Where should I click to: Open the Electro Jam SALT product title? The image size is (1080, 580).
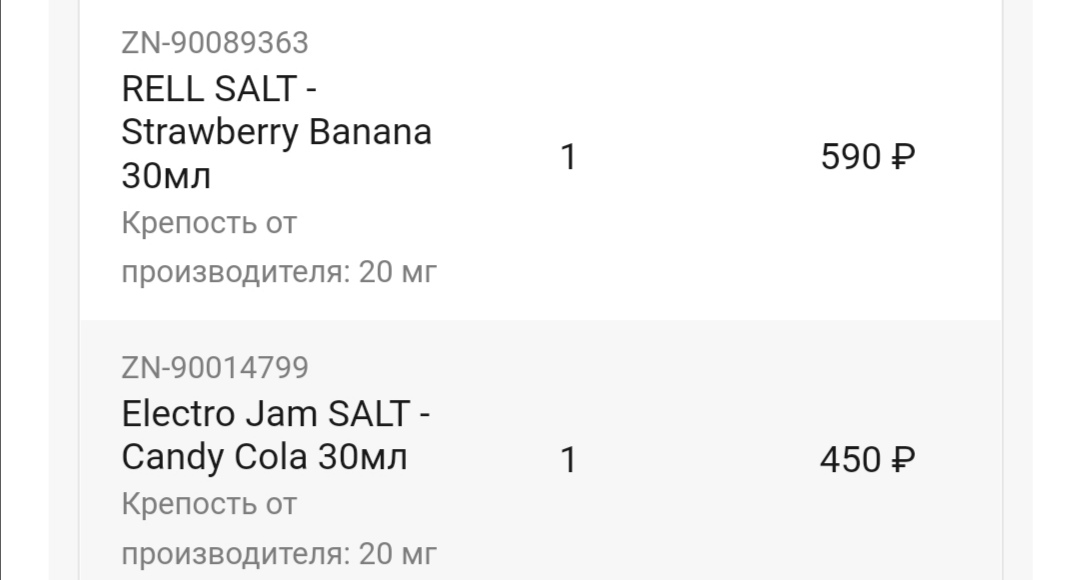click(x=276, y=435)
